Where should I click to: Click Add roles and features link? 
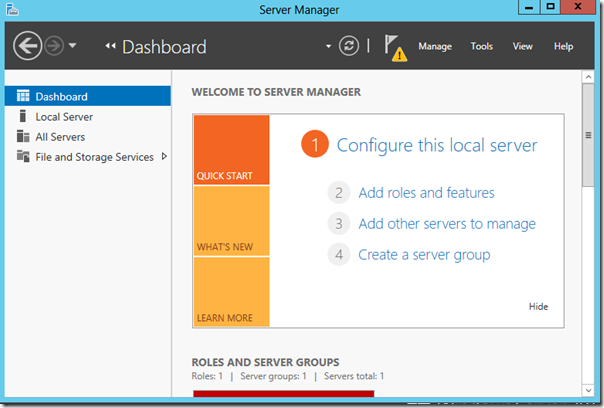426,193
